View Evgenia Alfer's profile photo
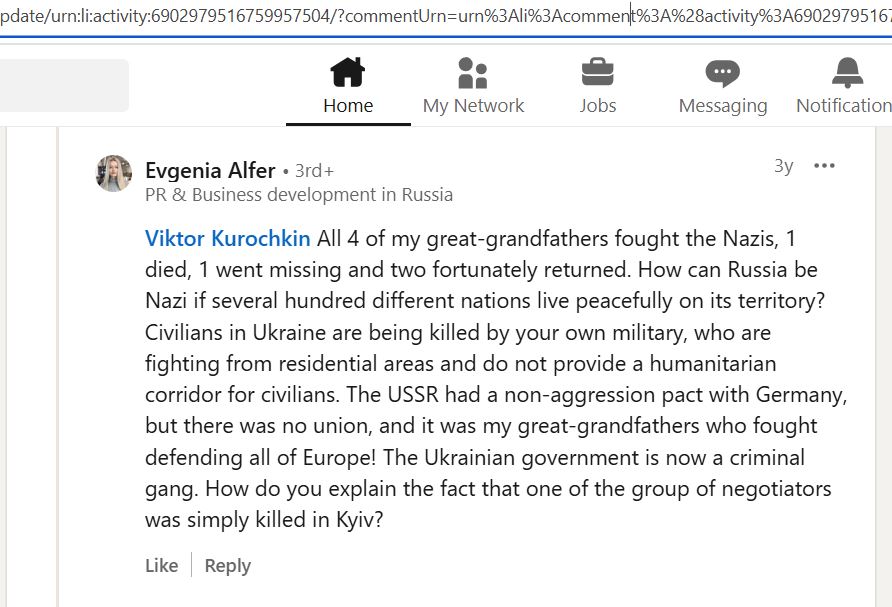The width and height of the screenshot is (892, 607). [114, 173]
